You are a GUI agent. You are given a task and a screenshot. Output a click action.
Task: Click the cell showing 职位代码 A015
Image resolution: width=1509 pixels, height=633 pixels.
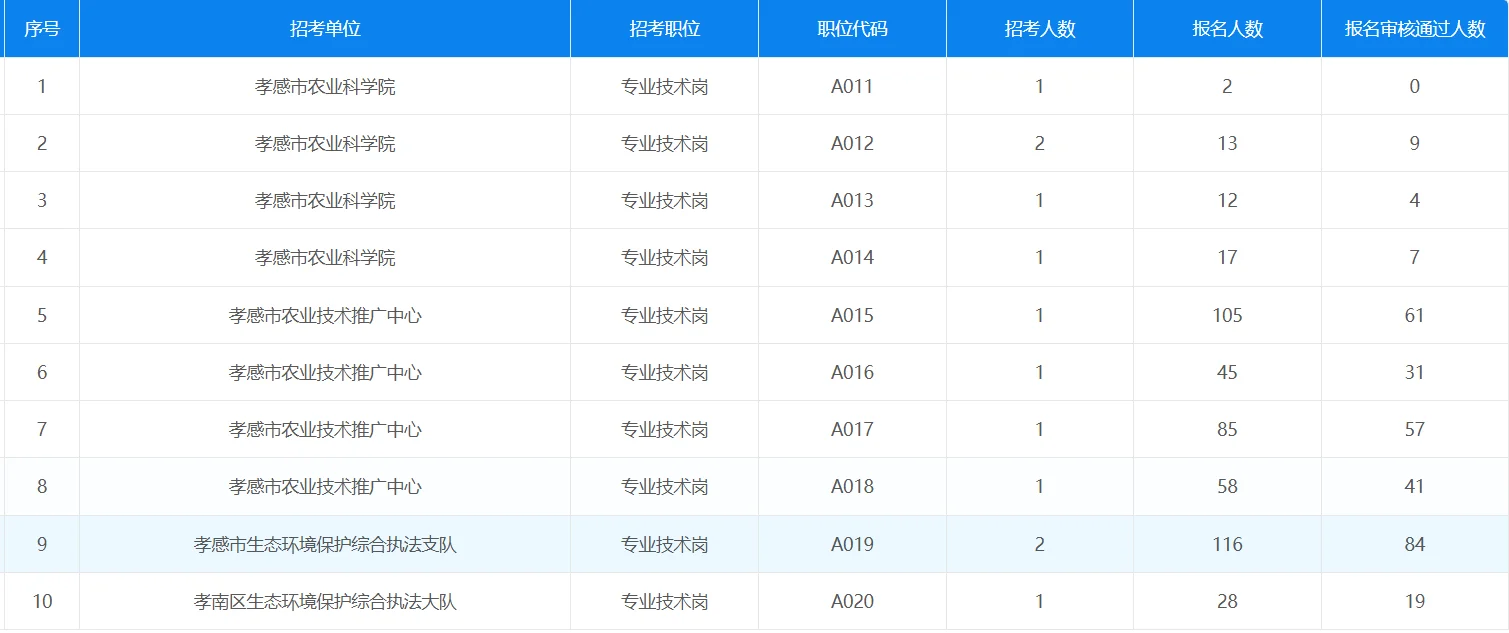click(851, 315)
